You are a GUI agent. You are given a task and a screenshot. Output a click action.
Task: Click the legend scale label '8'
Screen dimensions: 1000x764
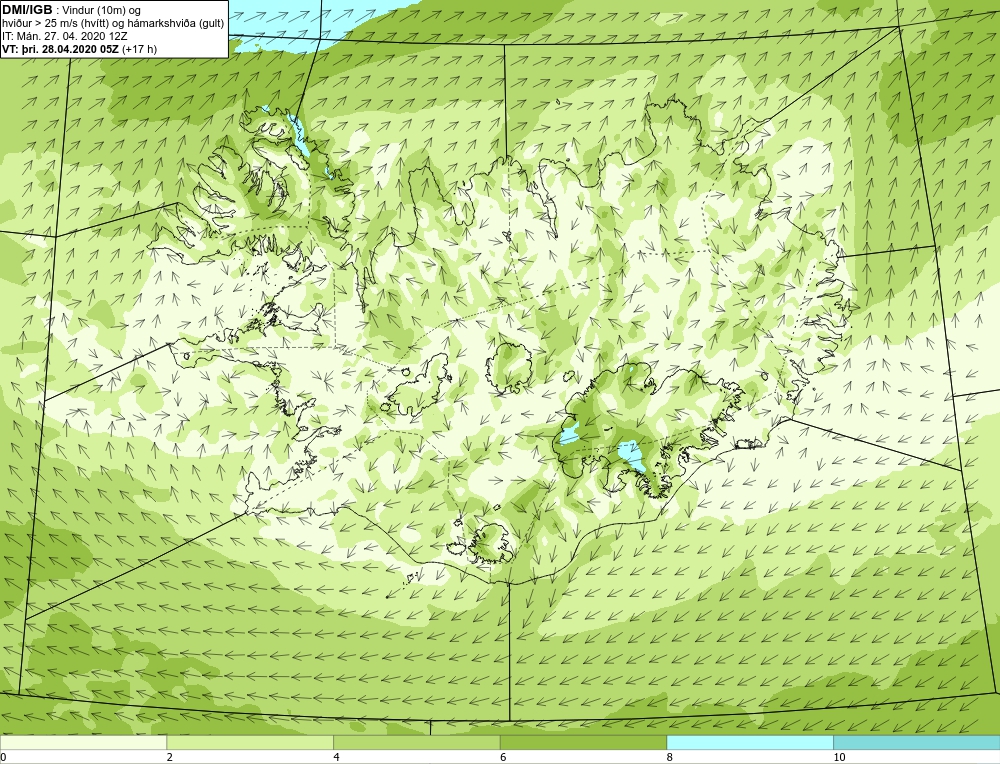670,757
